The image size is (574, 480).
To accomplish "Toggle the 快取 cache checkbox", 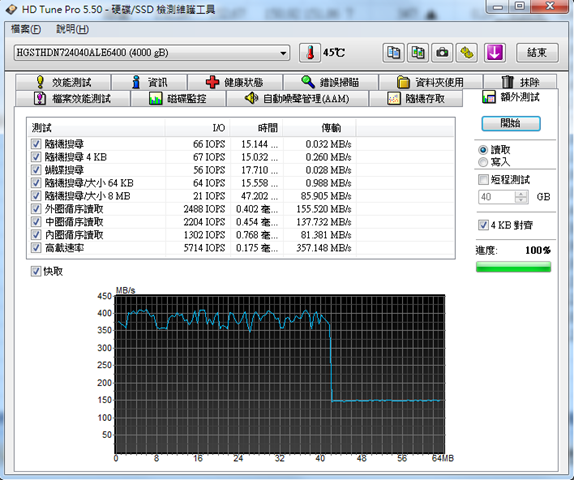I will coord(36,271).
